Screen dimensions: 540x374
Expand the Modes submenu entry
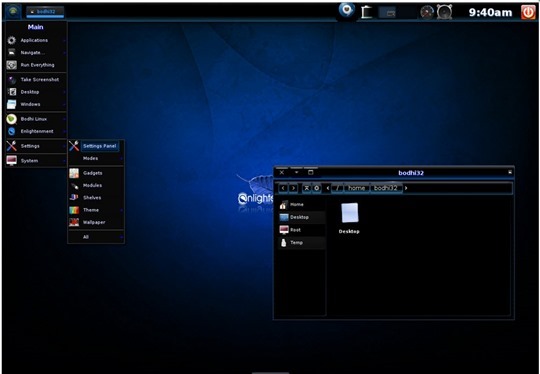96,158
